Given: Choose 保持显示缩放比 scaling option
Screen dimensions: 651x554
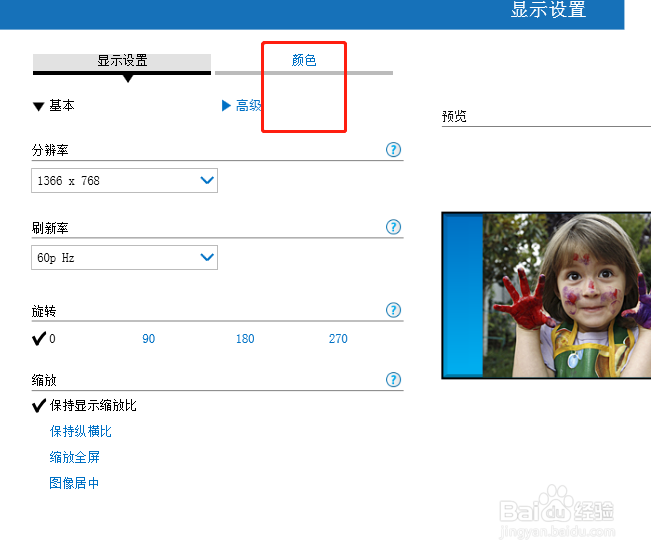Looking at the screenshot, I should click(84, 405).
